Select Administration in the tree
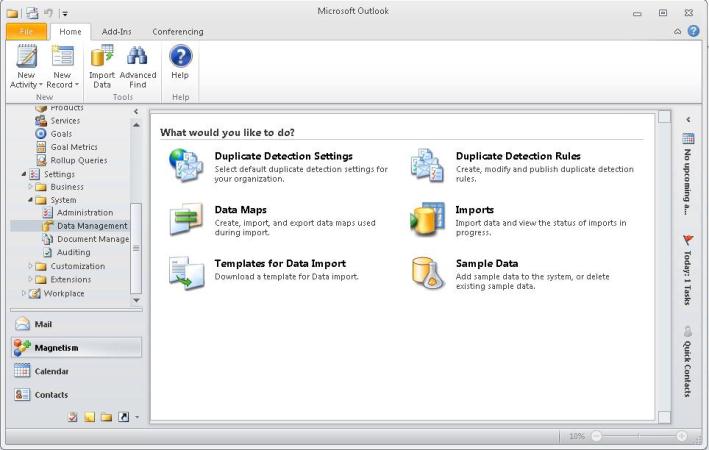 tap(84, 213)
